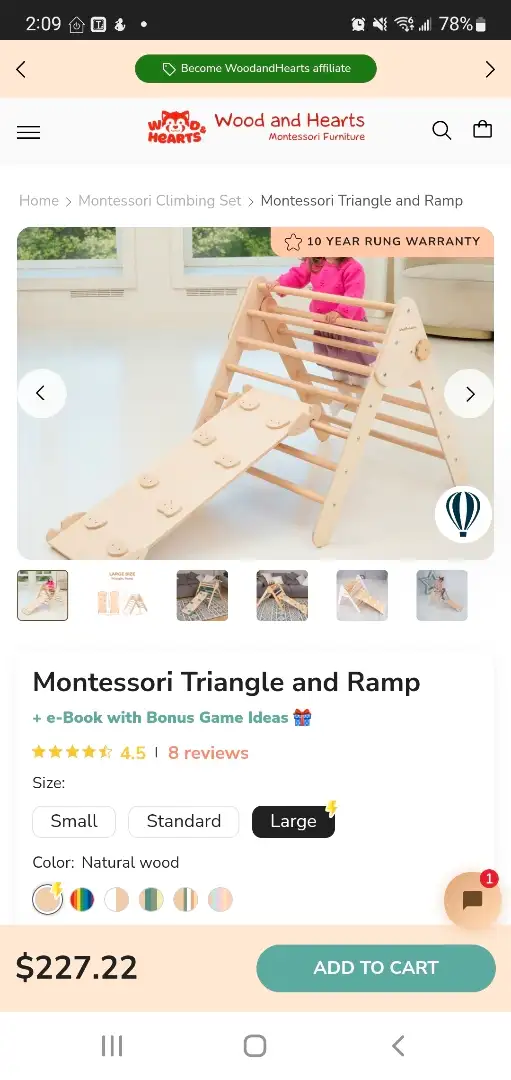
Task: Open the hamburger navigation menu
Action: coord(28,132)
